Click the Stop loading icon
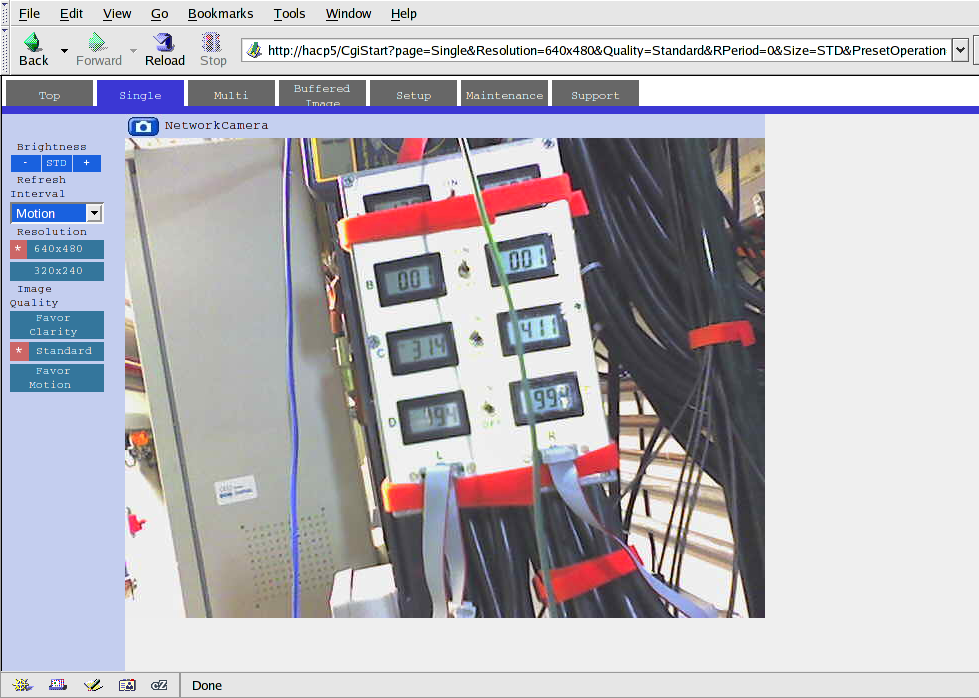 pyautogui.click(x=212, y=42)
